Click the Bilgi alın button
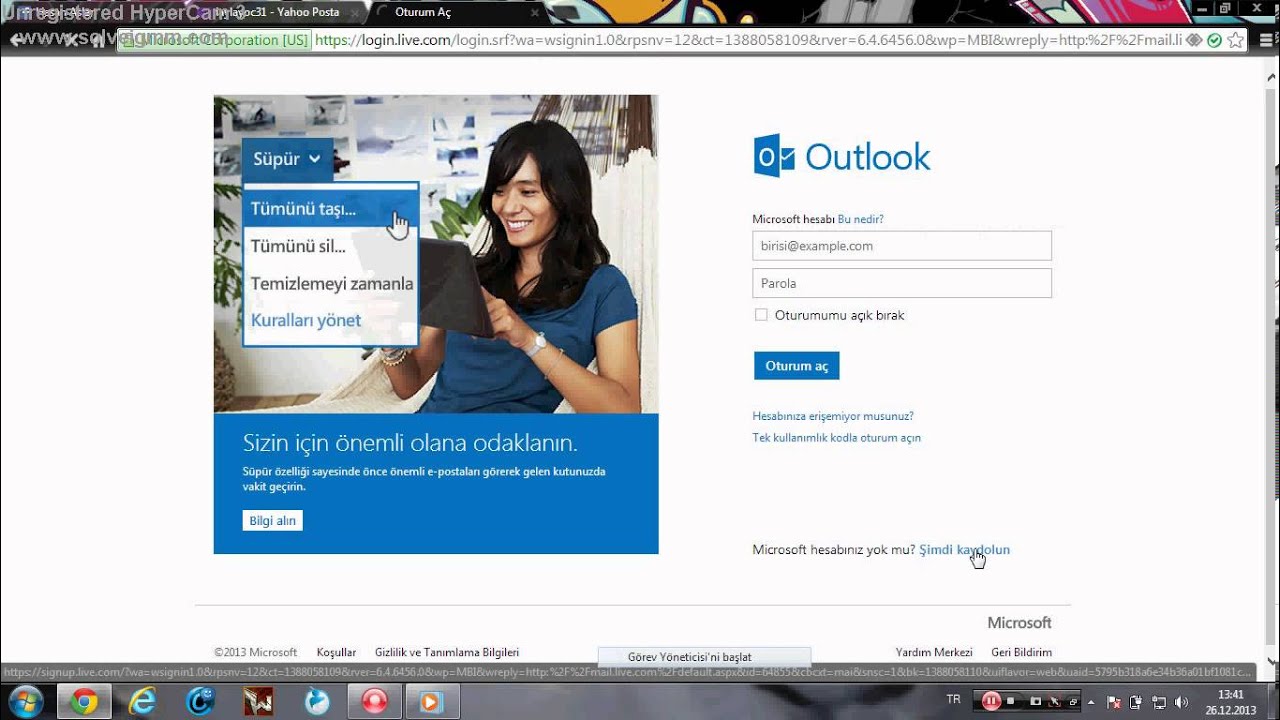1280x720 pixels. [x=272, y=520]
